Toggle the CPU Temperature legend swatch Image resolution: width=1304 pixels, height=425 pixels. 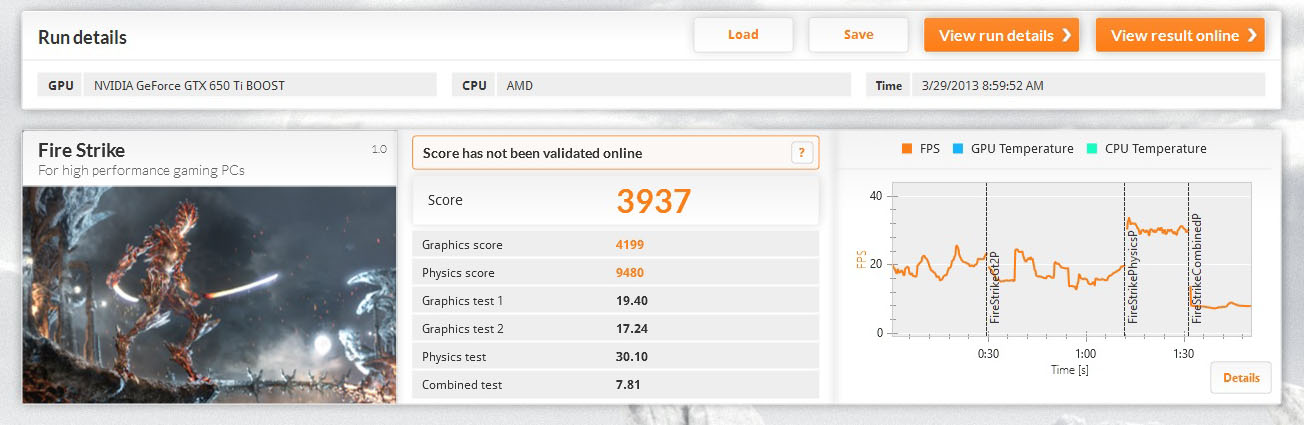point(1094,149)
